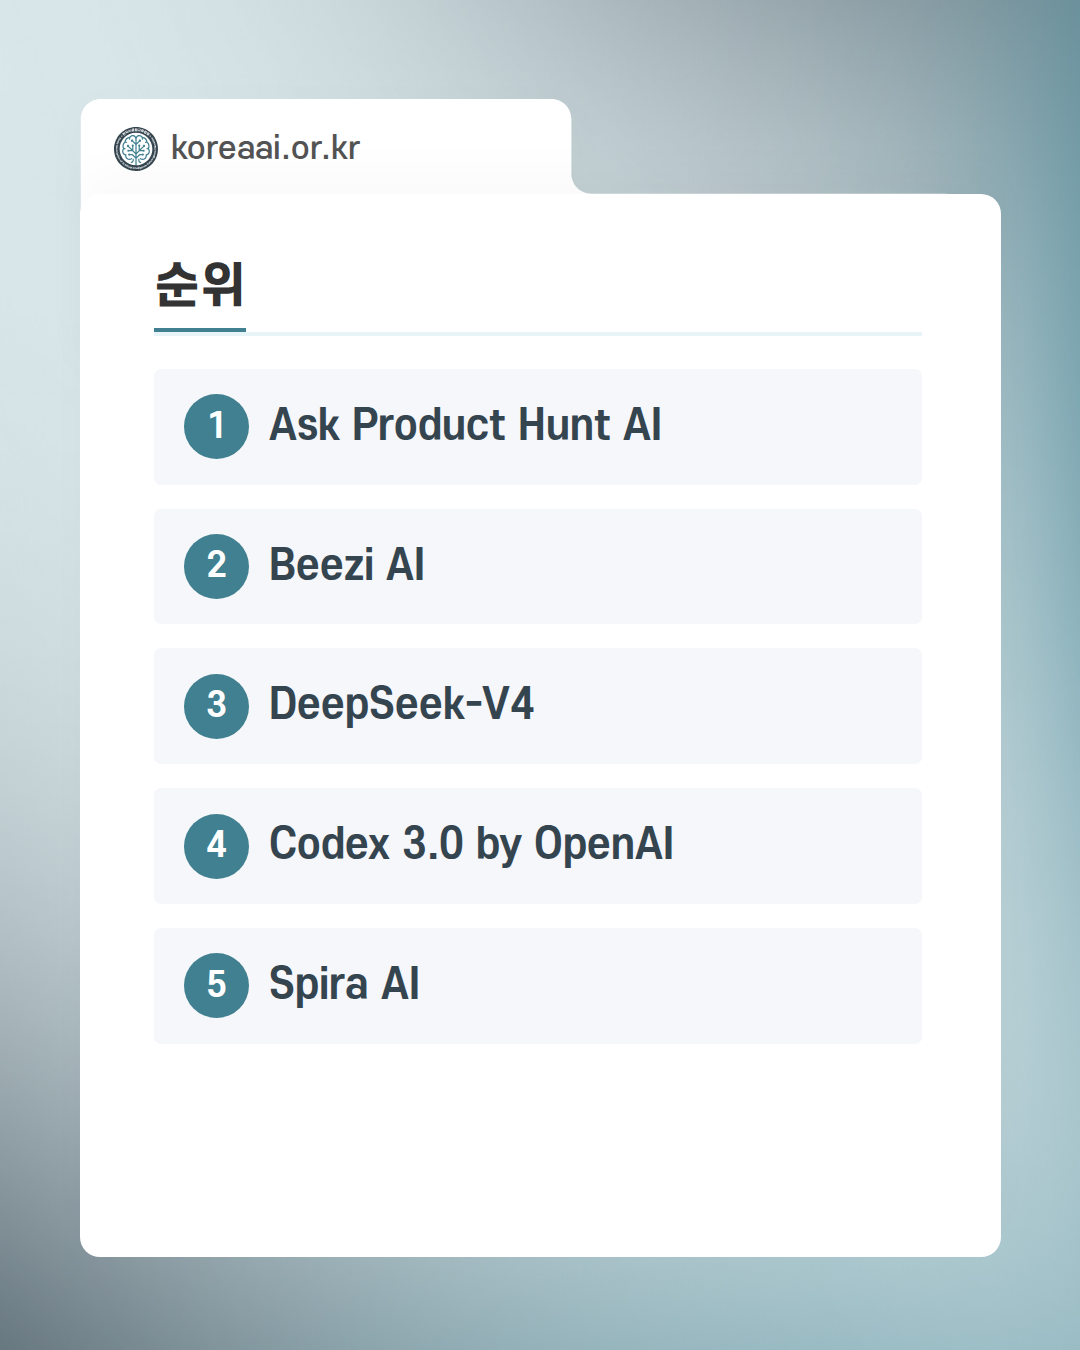Click the koreaai brain logo icon
This screenshot has height=1350, width=1080.
pyautogui.click(x=136, y=149)
